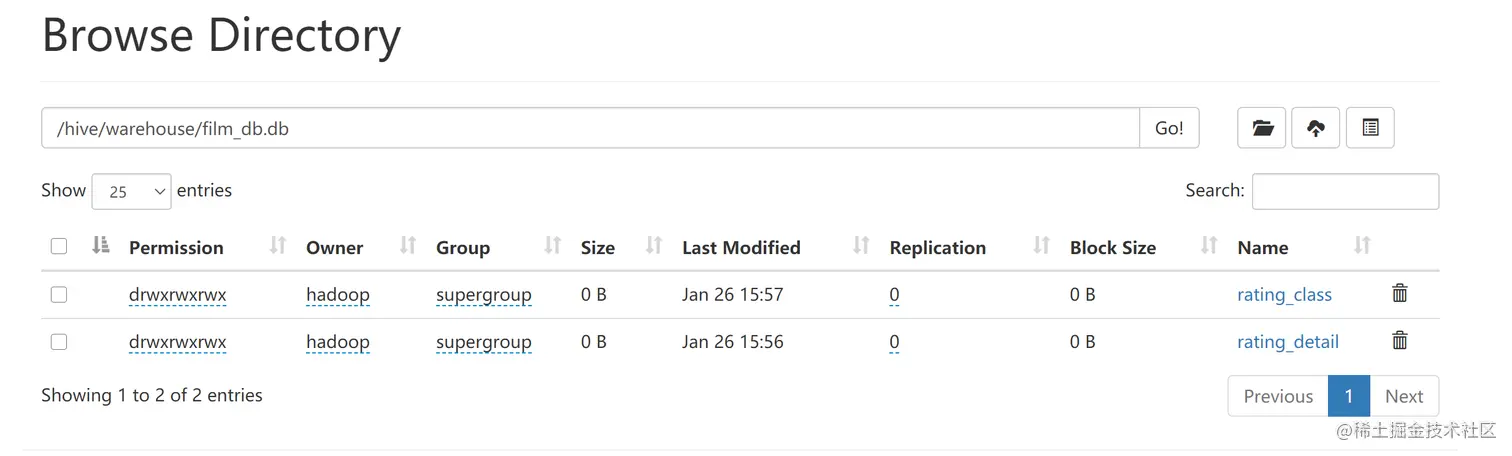
Task: Check the rating_class row checkbox
Action: pyautogui.click(x=59, y=294)
